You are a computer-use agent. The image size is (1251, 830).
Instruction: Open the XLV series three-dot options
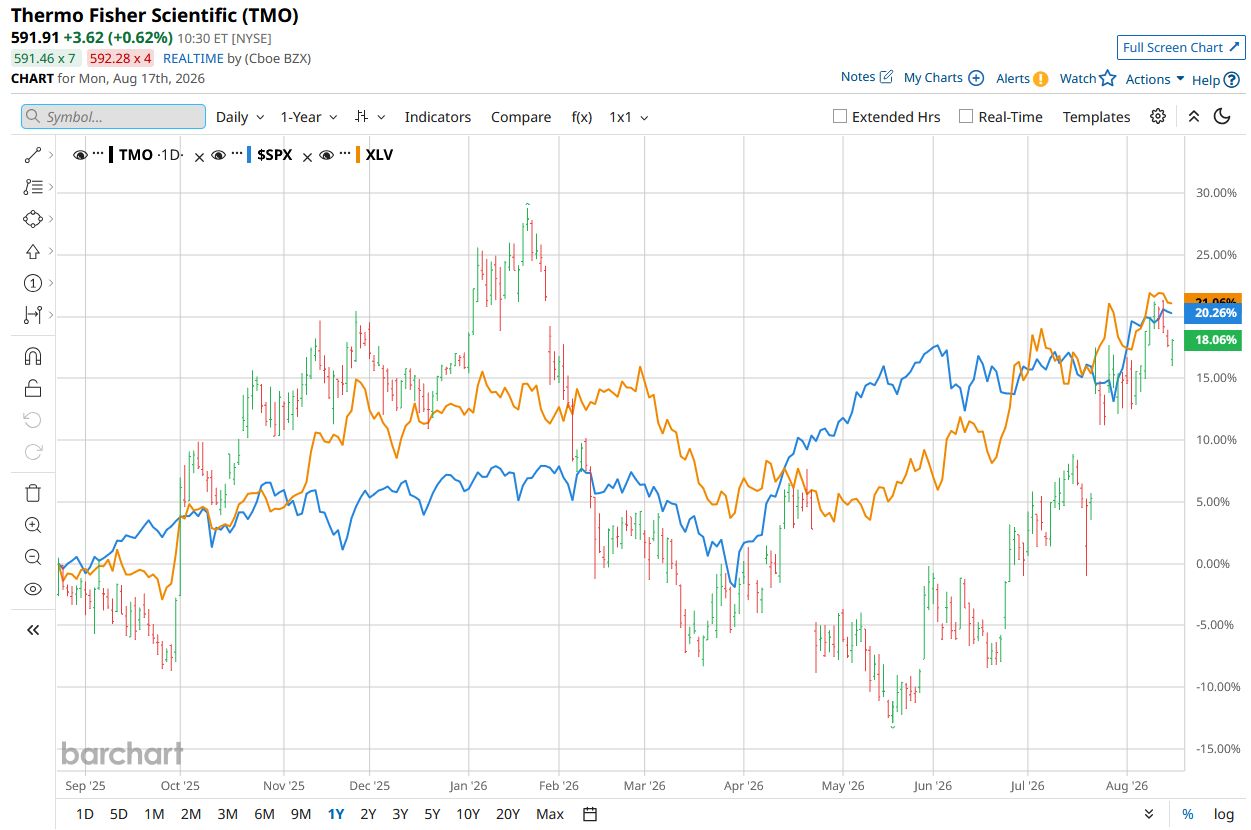[346, 155]
